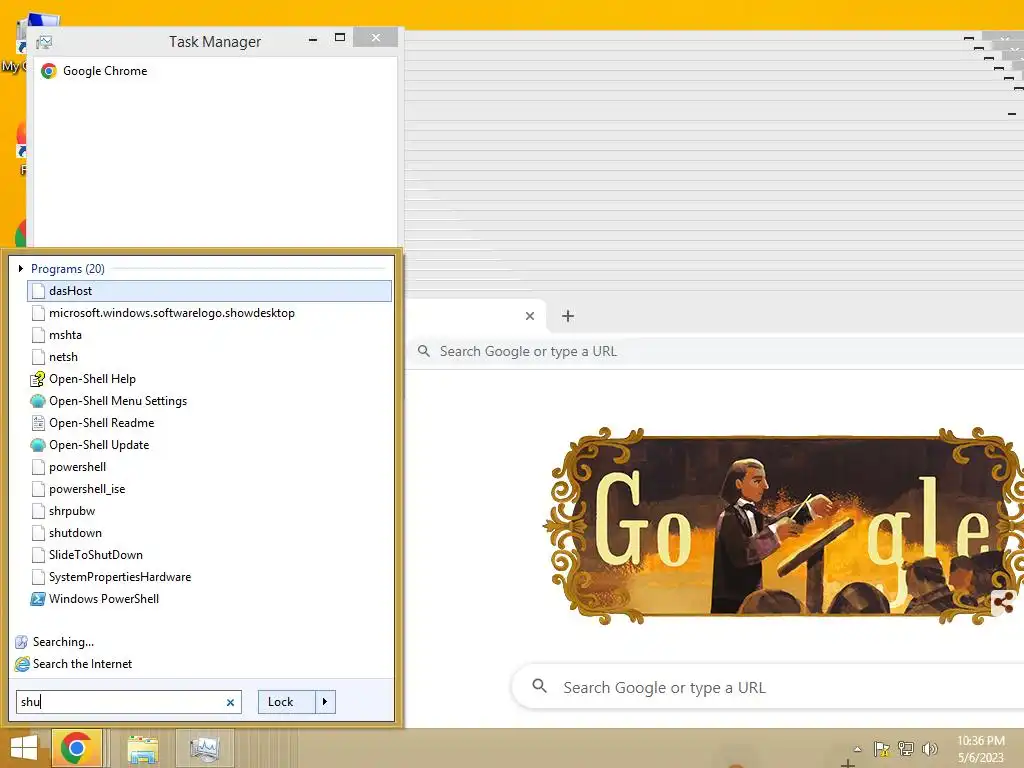Viewport: 1024px width, 768px height.
Task: Click the Google page search box
Action: (769, 687)
